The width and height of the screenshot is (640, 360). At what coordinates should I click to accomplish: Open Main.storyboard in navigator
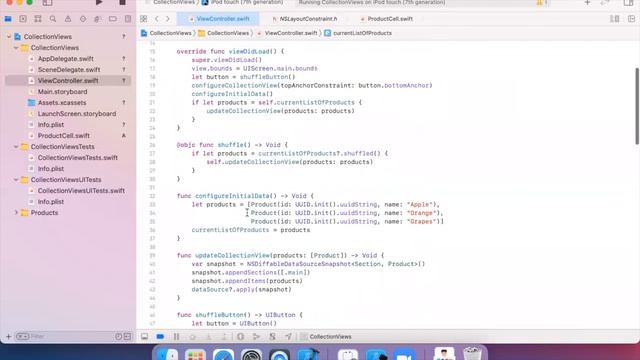coord(62,92)
